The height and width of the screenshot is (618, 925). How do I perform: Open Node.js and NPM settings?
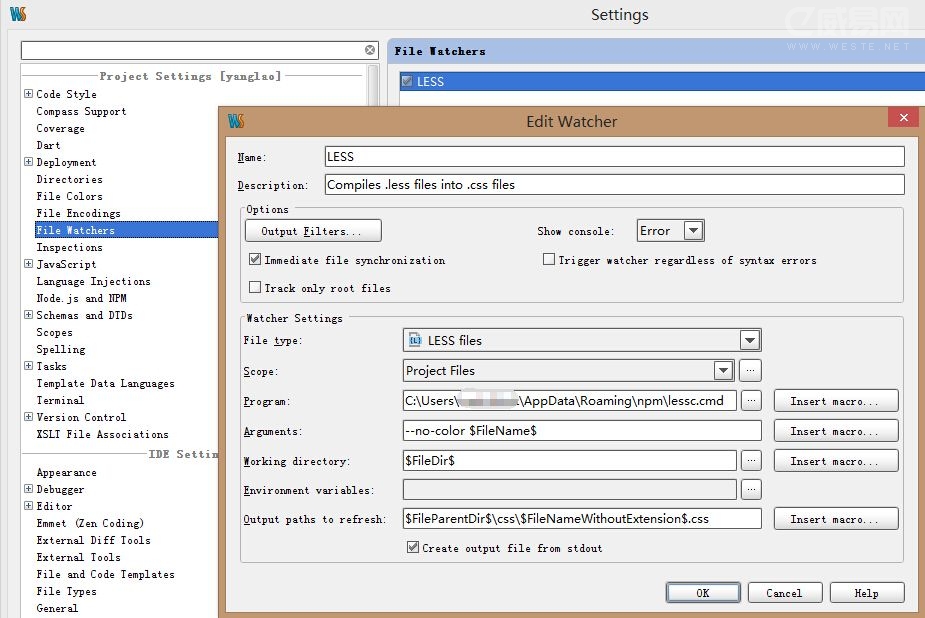coord(81,298)
